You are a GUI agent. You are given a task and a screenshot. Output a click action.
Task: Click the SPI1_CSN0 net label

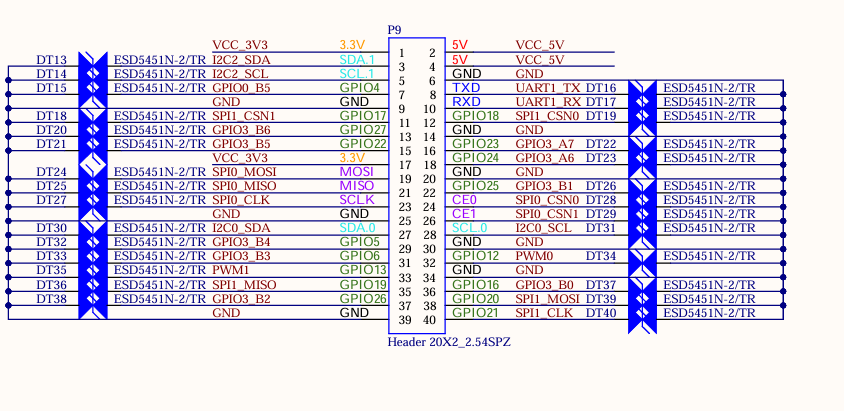coord(547,116)
